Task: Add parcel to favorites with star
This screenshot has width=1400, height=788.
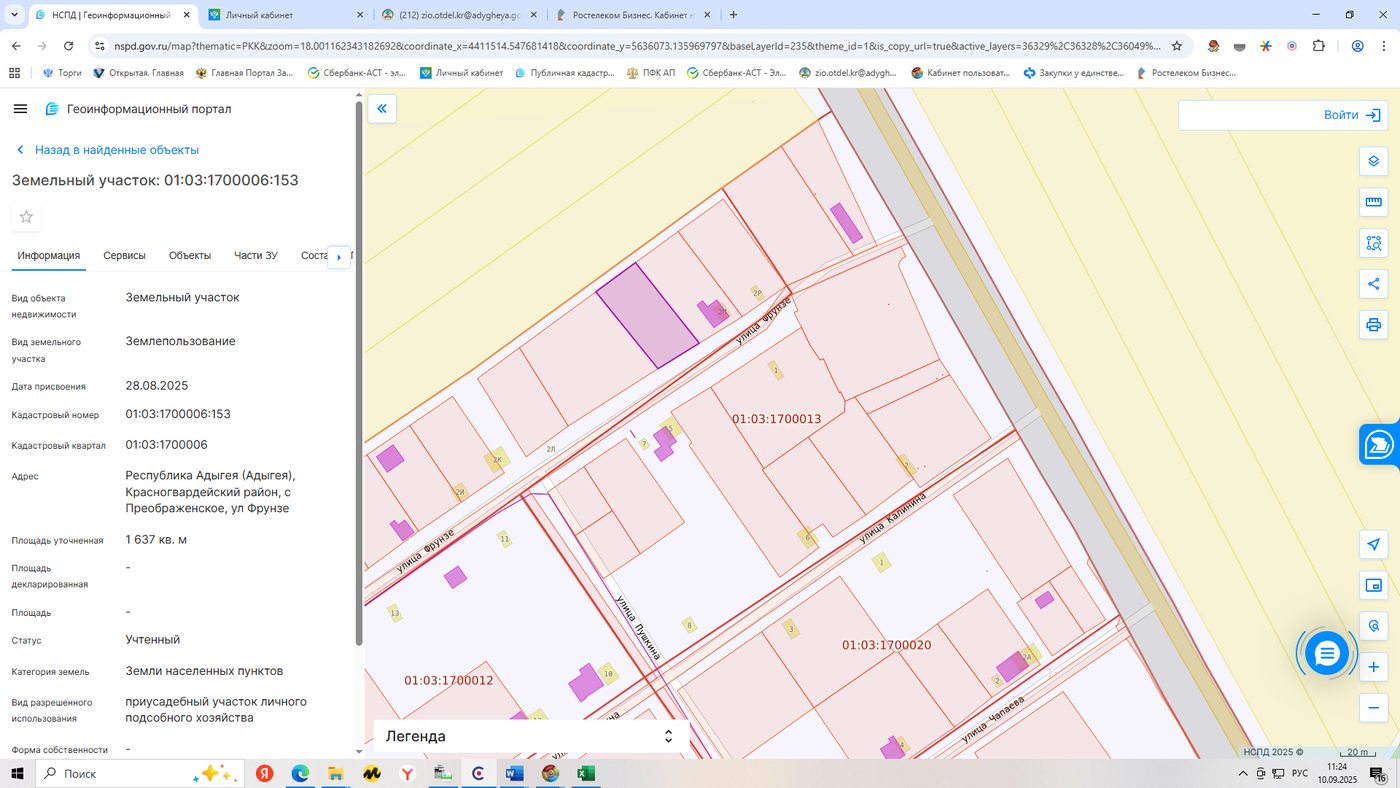Action: tap(26, 217)
